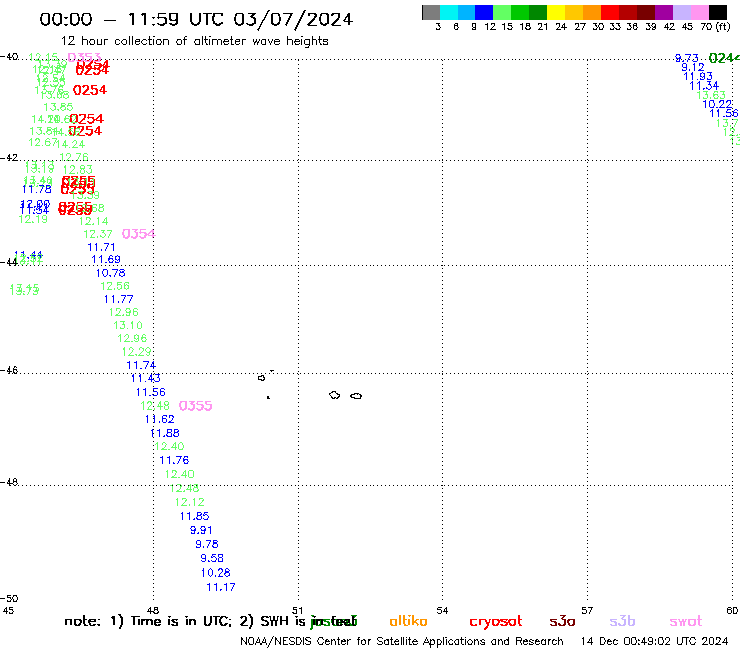Click wave height reading 11.77
Viewport: 740px width, 650px height.
(x=118, y=299)
